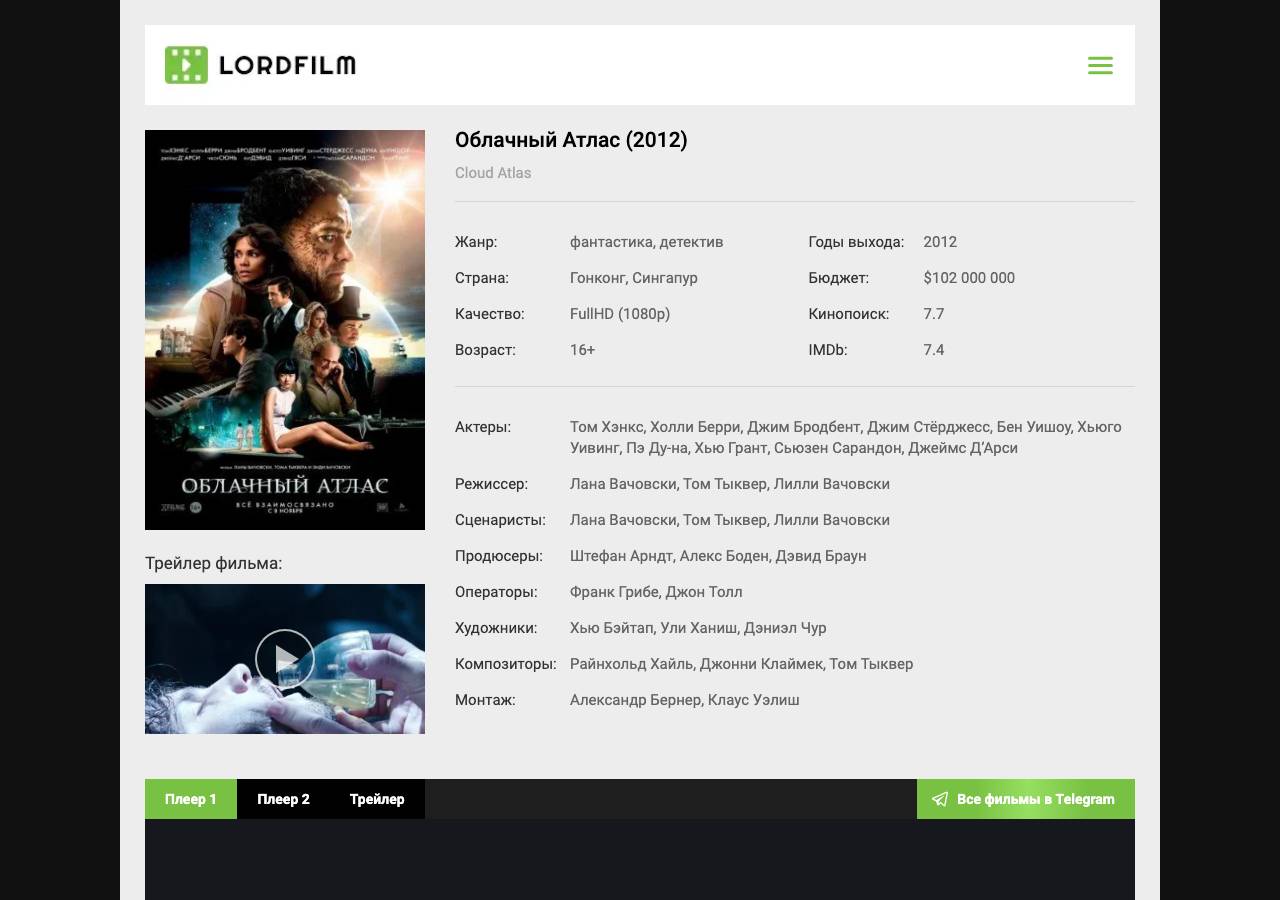Open editor Александр Бернер
Image resolution: width=1280 pixels, height=900 pixels.
[635, 700]
